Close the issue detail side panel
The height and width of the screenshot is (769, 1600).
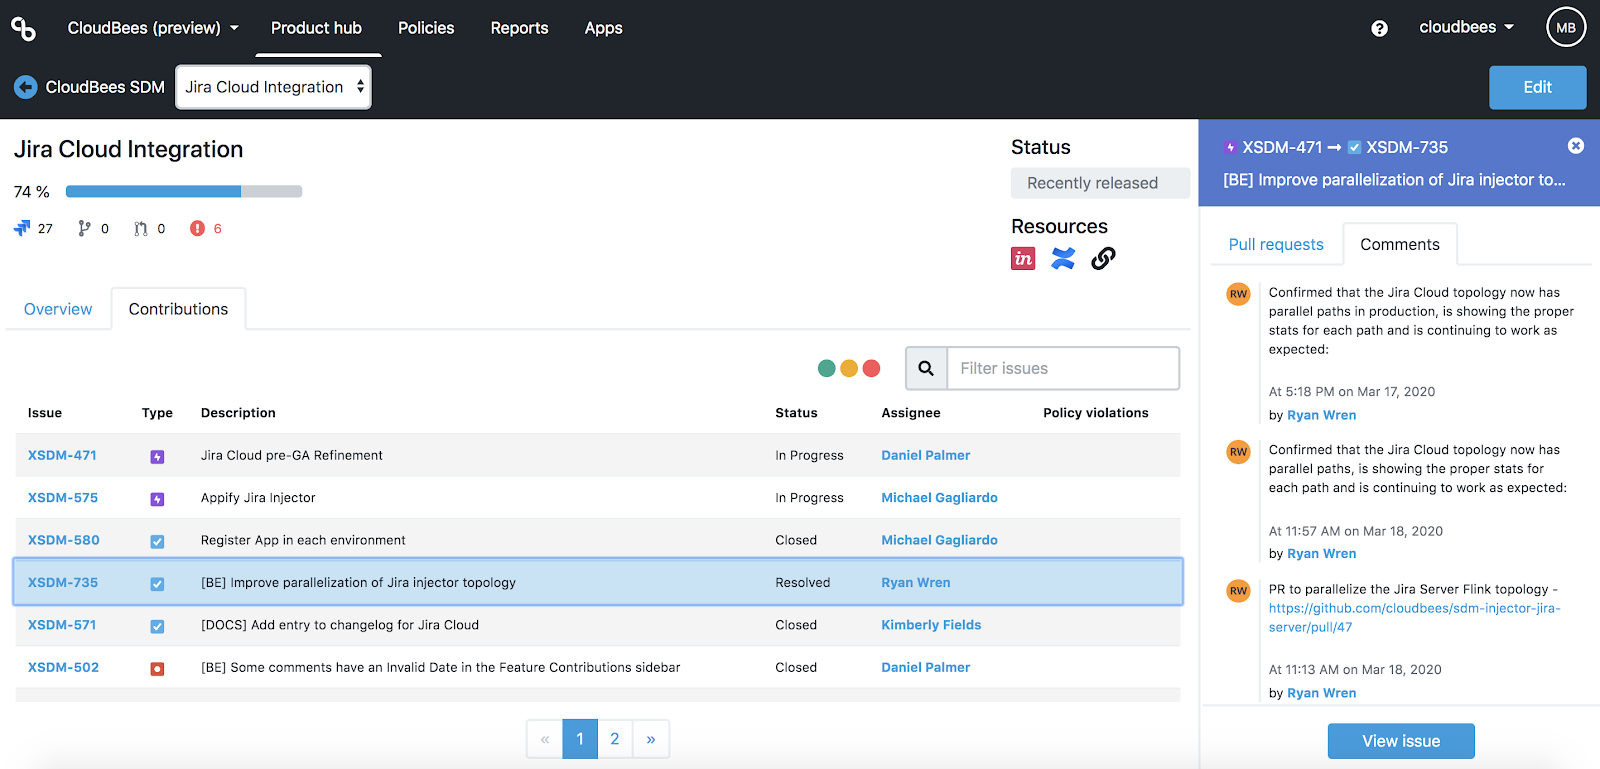point(1576,146)
